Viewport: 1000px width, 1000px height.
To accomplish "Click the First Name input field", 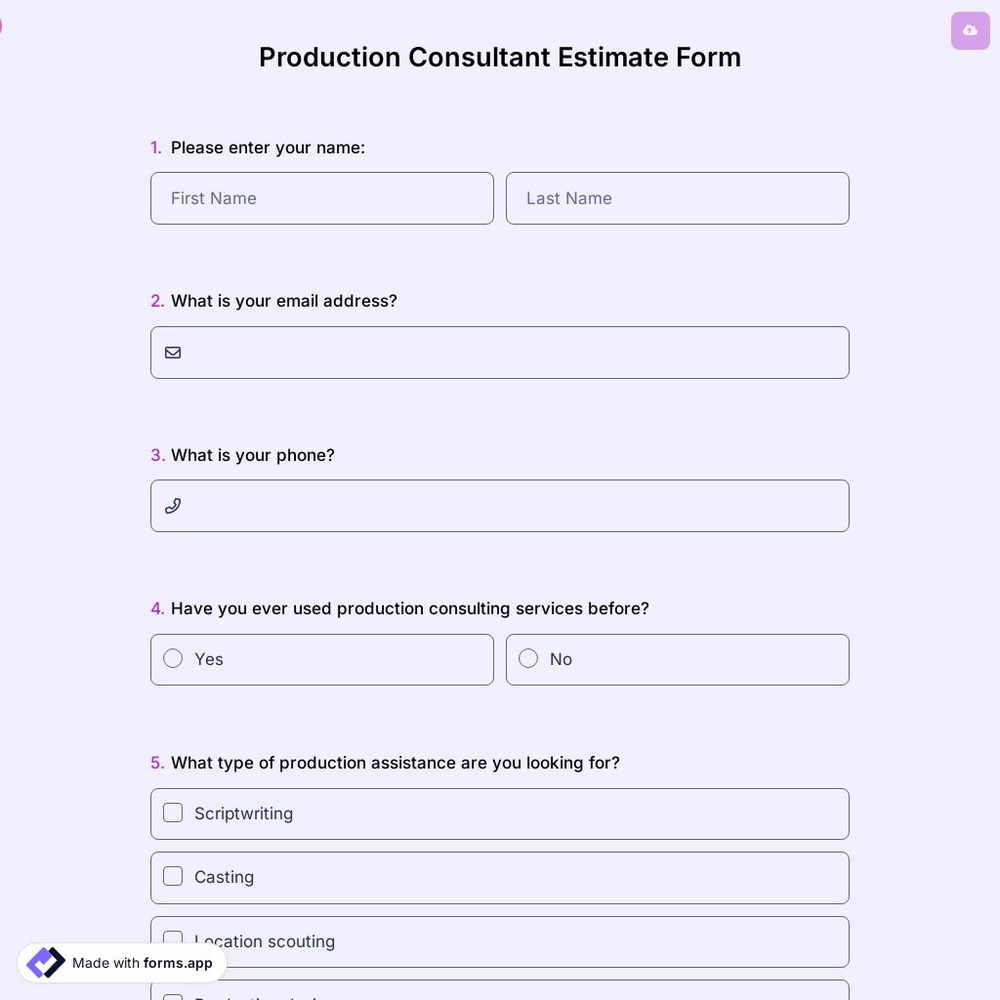I will (322, 198).
